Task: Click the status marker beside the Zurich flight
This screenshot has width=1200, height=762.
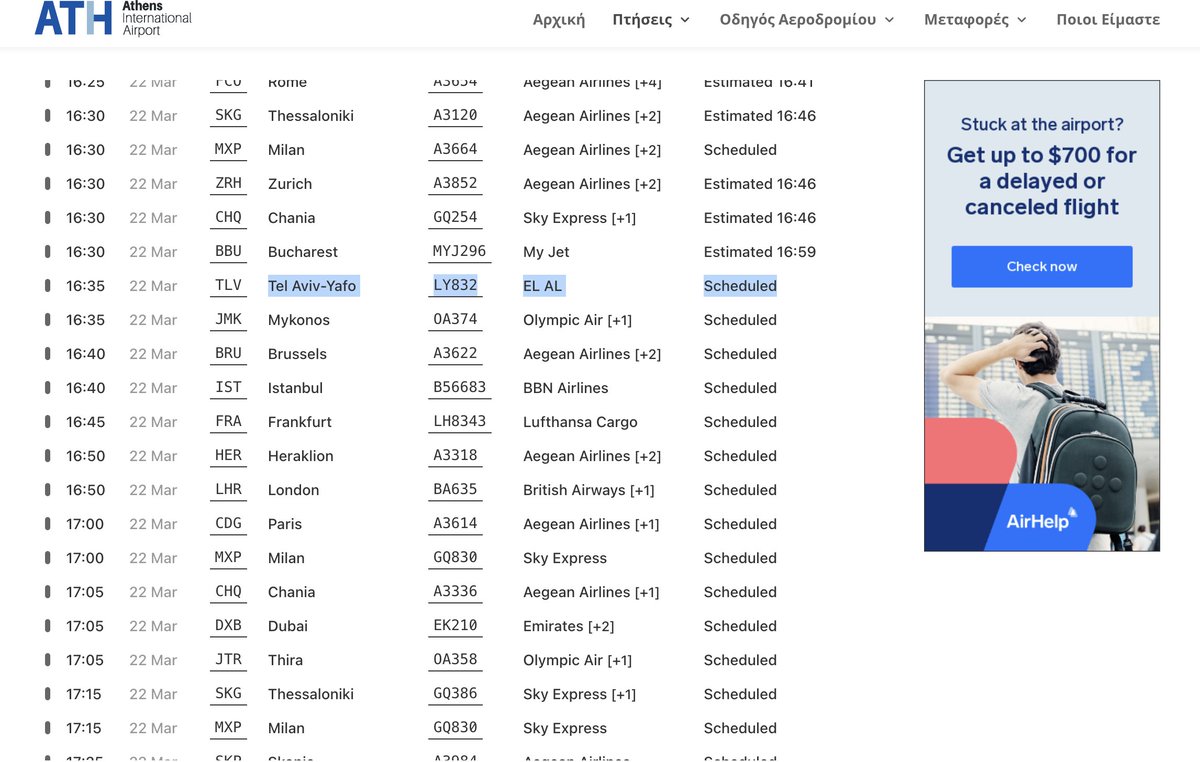Action: [47, 184]
